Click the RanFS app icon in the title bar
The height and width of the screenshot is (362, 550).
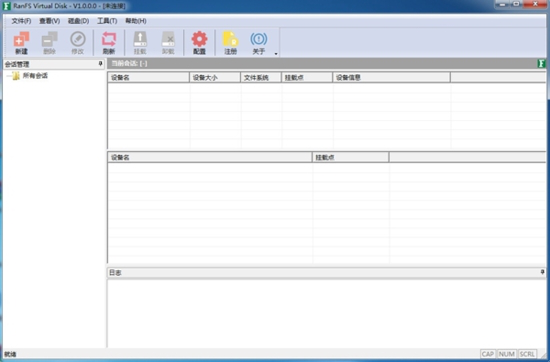(x=6, y=6)
